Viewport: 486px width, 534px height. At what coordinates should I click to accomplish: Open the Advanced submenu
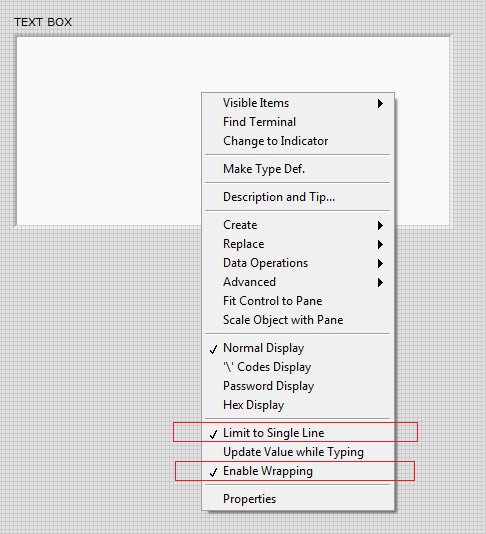(x=298, y=282)
